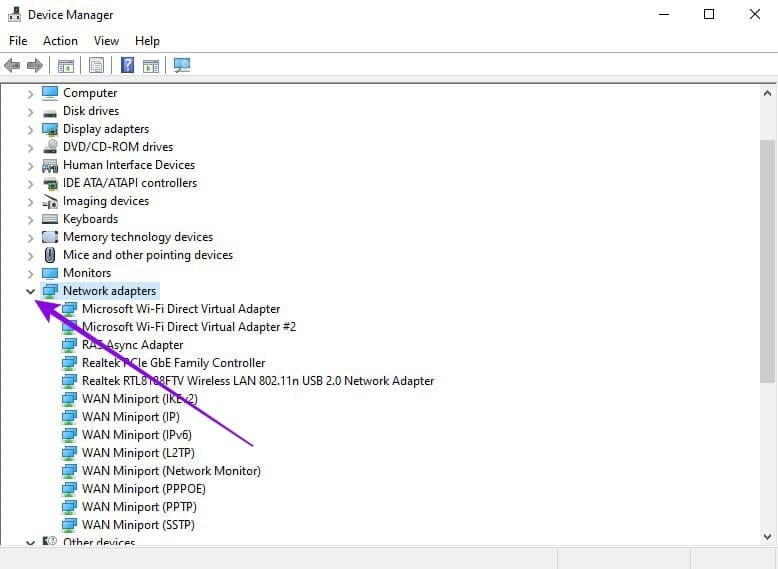
Task: Click the Device Manager title bar icon
Action: click(14, 14)
